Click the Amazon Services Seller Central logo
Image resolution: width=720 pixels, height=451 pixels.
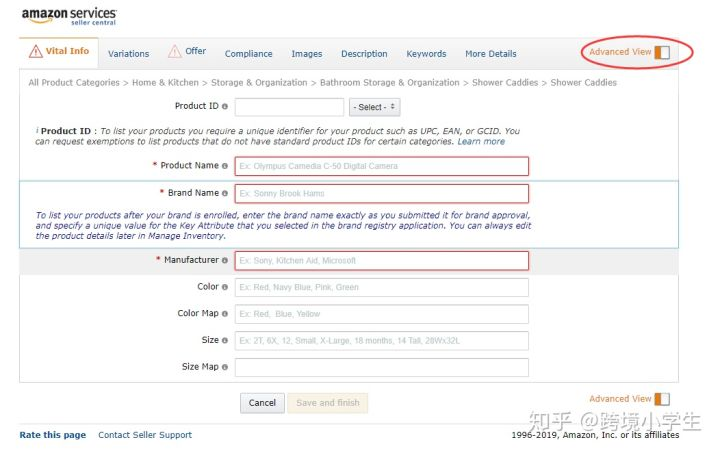point(69,16)
